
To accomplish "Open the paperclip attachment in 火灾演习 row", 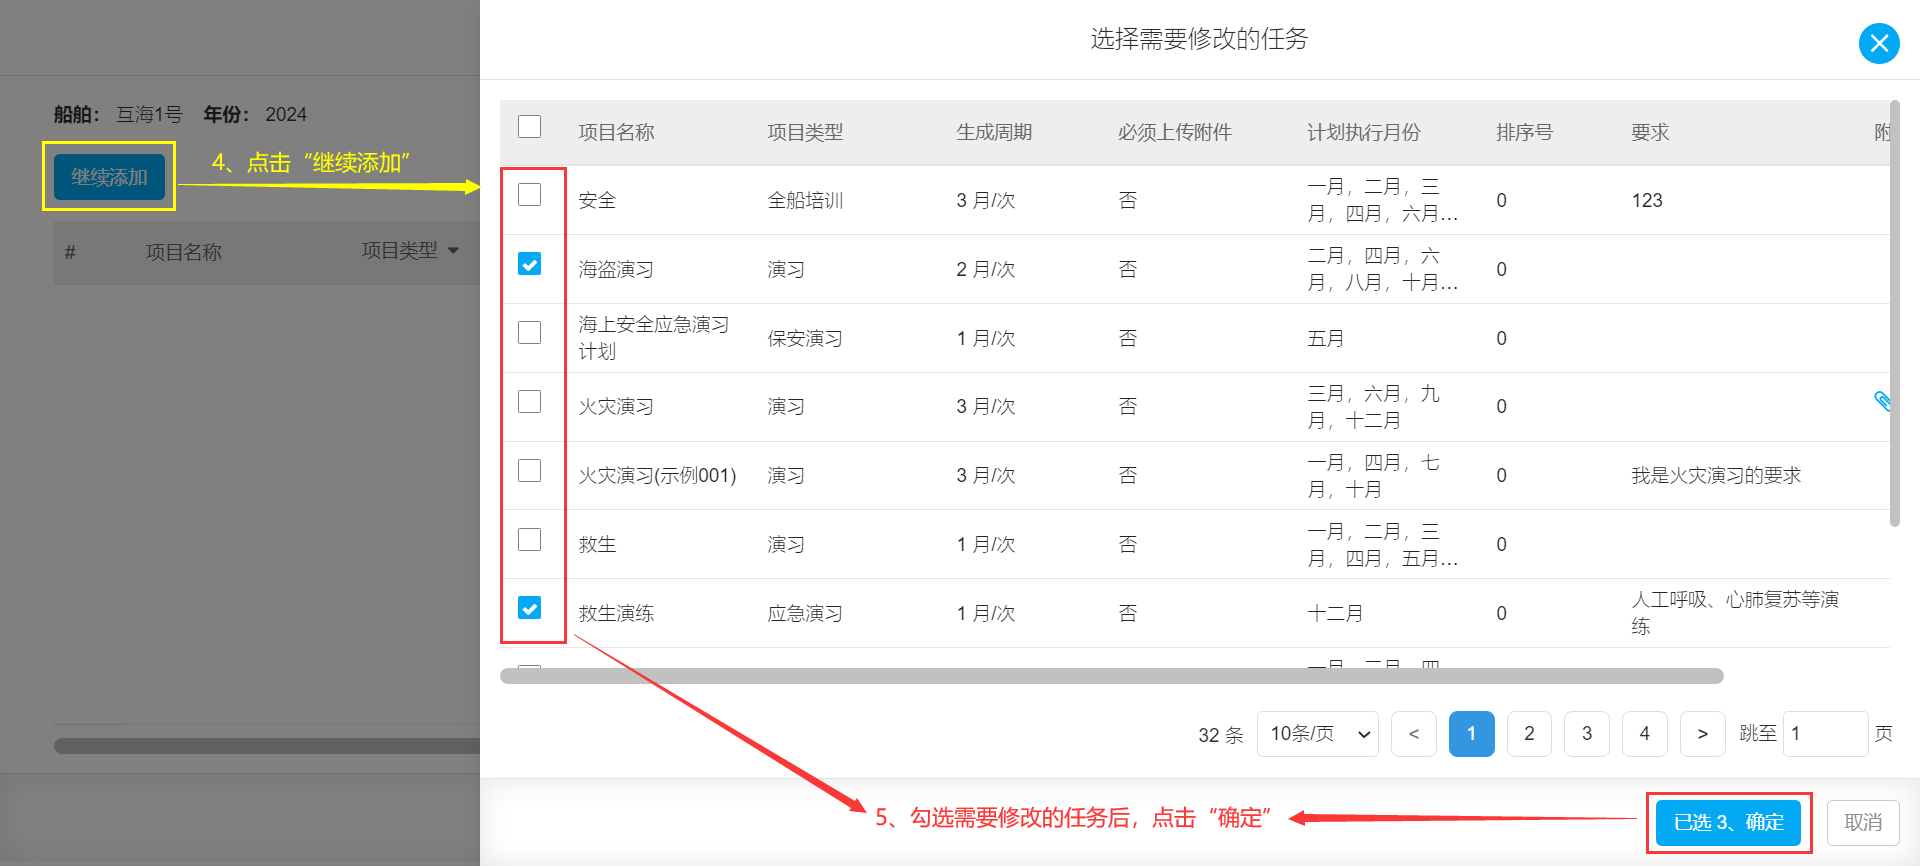I will (x=1881, y=401).
